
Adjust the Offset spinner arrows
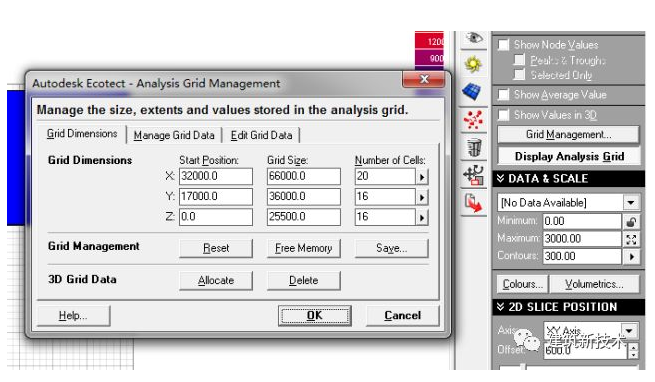point(634,350)
